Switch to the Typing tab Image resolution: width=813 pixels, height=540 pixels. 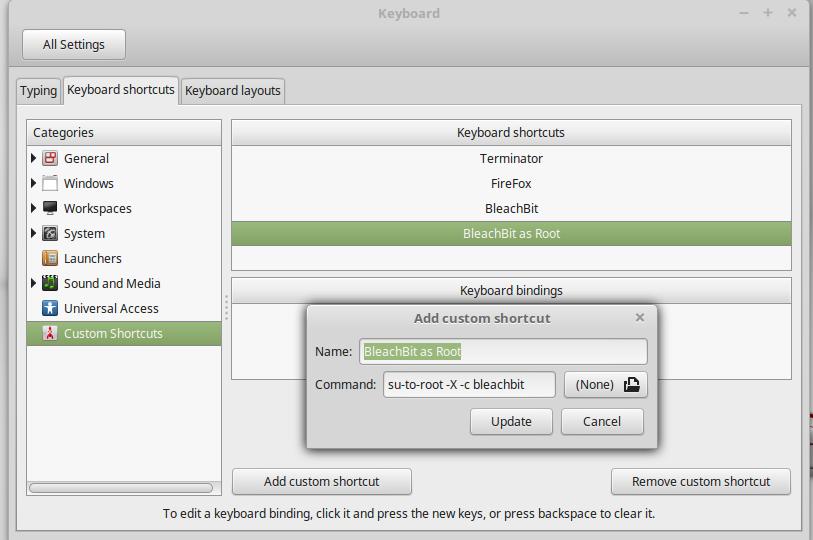[38, 91]
